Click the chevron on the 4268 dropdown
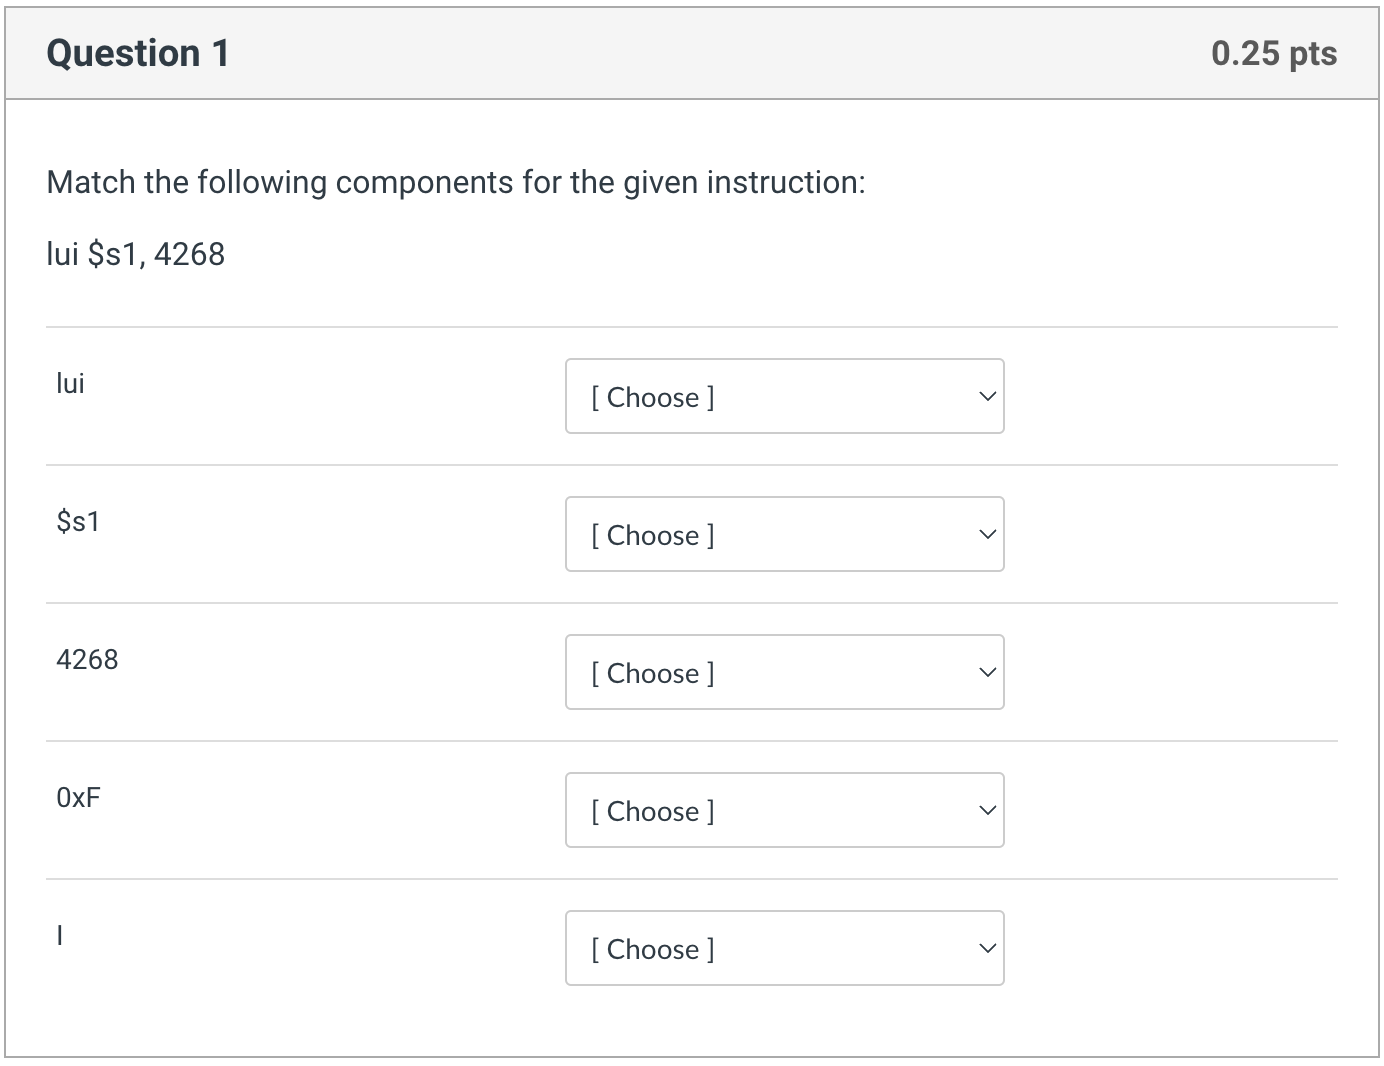 [986, 672]
